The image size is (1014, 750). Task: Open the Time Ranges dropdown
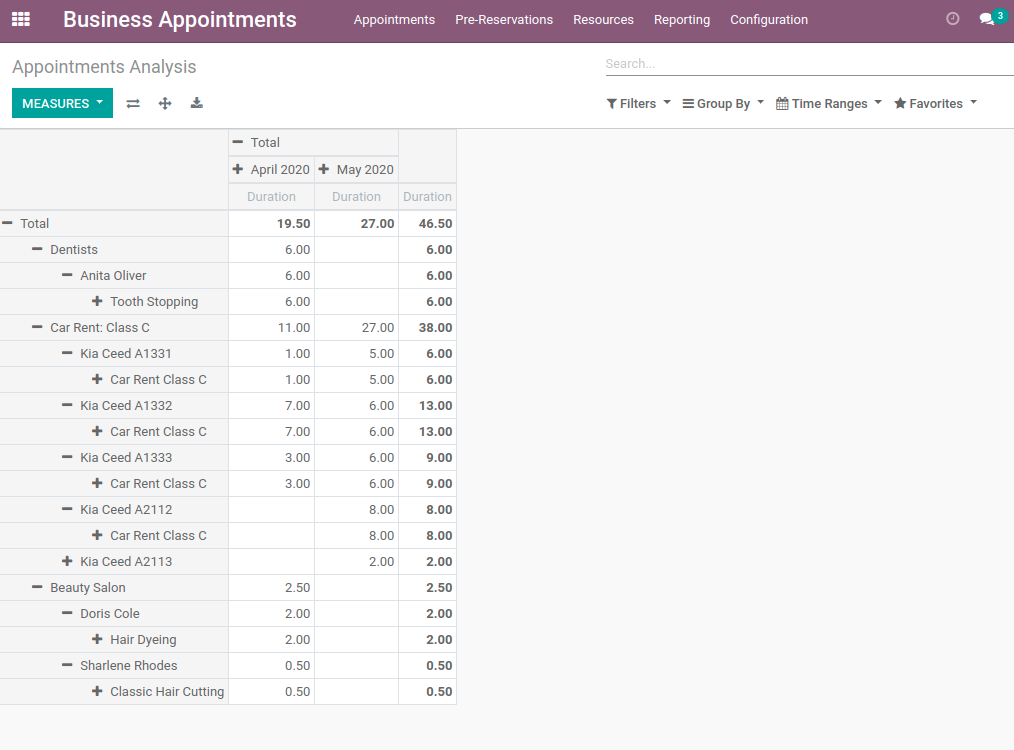[x=828, y=103]
